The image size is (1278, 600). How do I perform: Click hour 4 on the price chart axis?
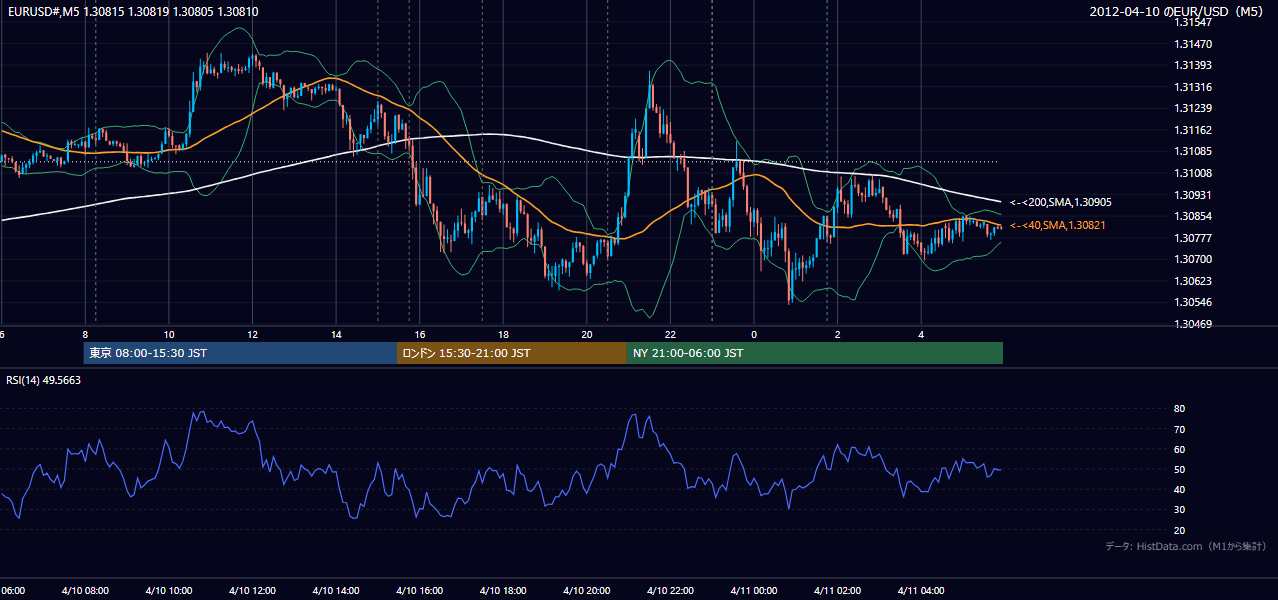pos(921,335)
